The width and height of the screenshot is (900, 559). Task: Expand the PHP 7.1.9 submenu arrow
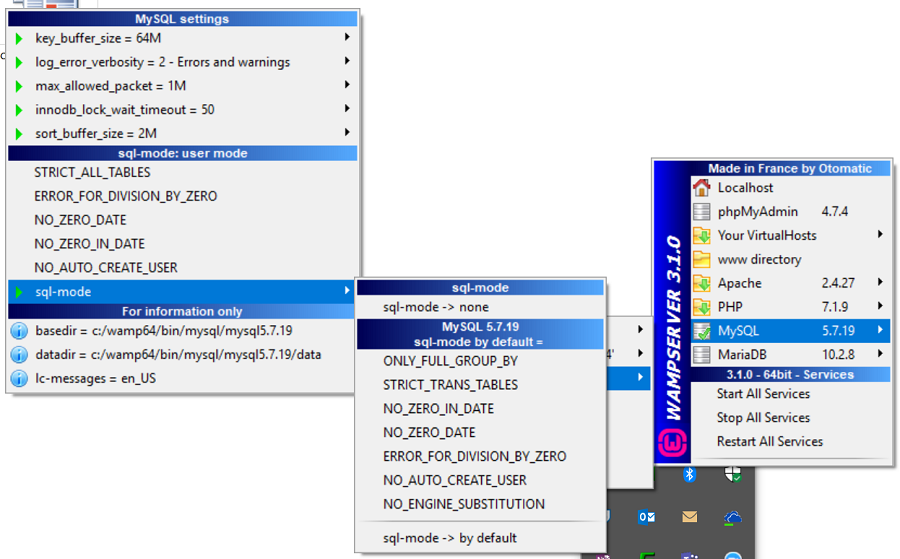(x=880, y=306)
